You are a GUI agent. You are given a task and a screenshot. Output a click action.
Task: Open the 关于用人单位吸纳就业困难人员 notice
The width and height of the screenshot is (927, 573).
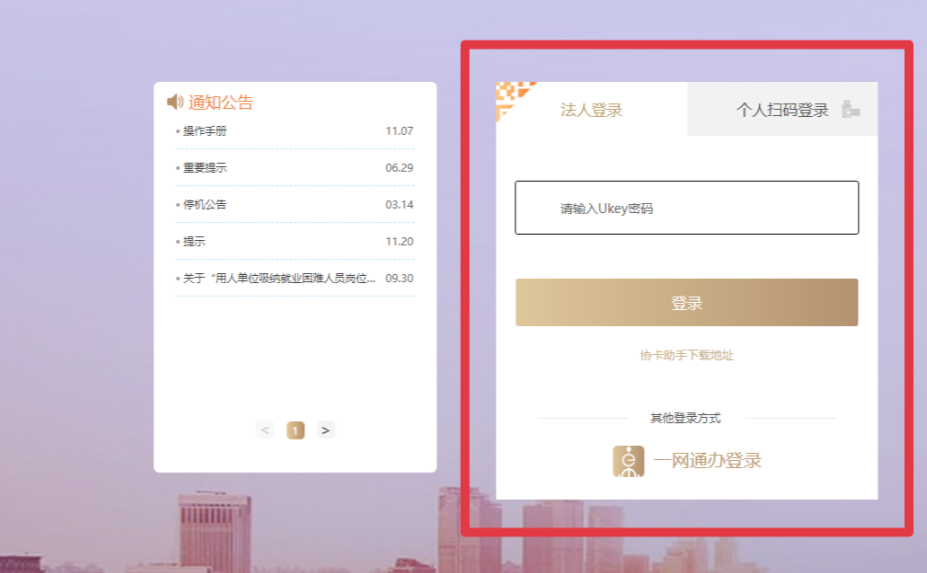point(279,278)
